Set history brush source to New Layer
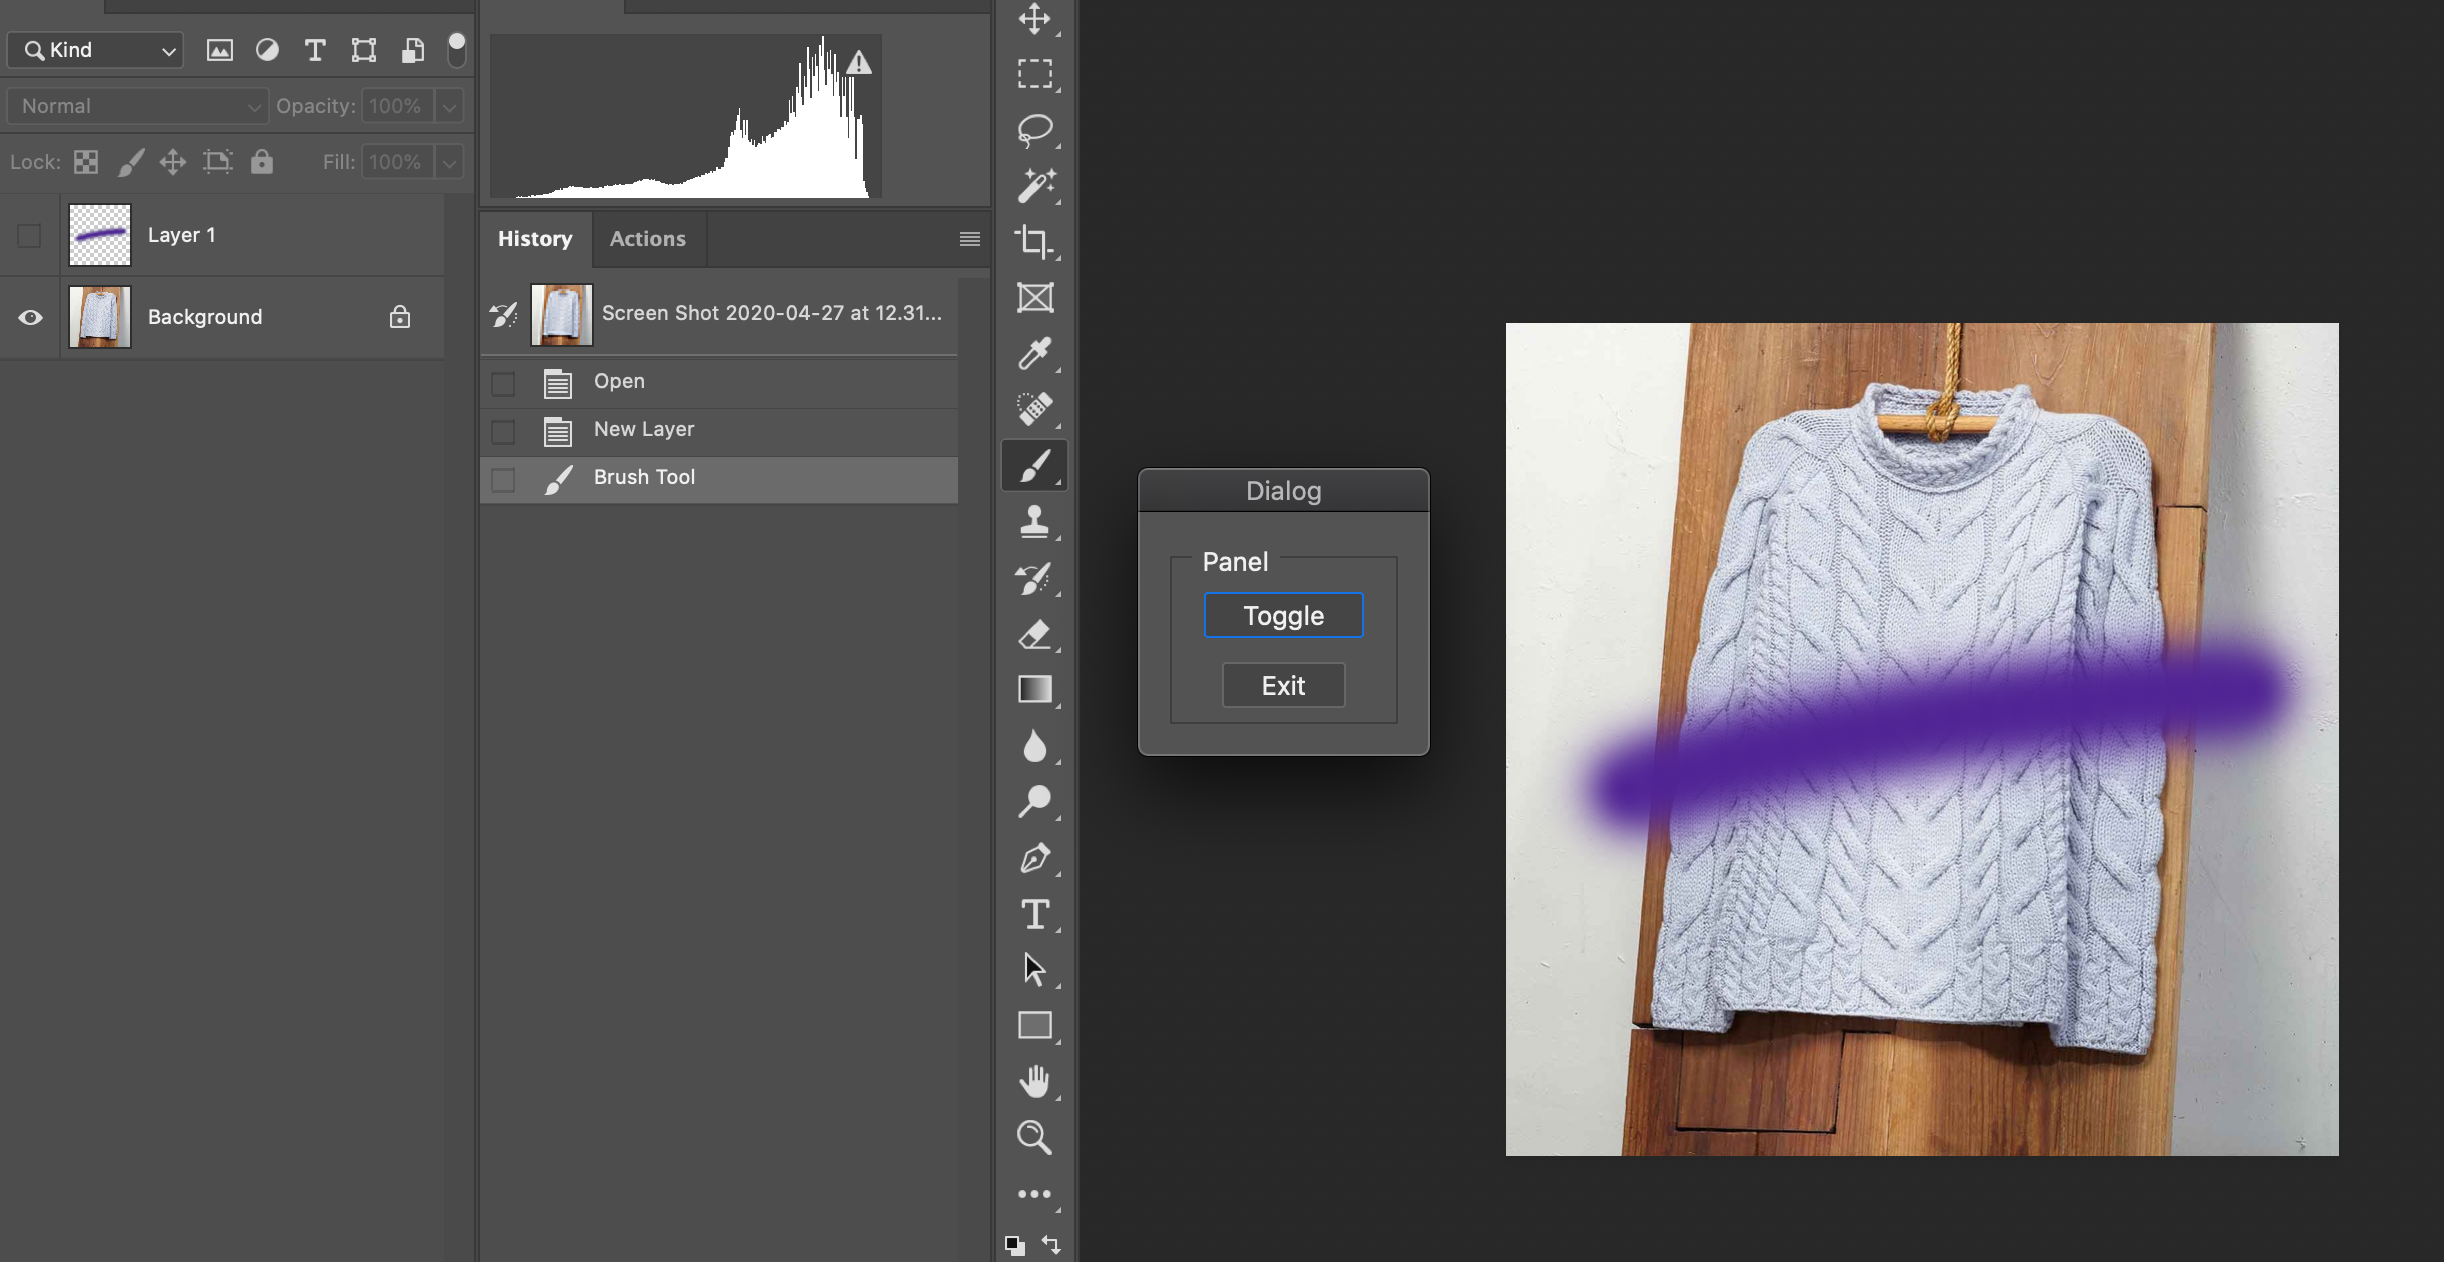2444x1262 pixels. (503, 432)
